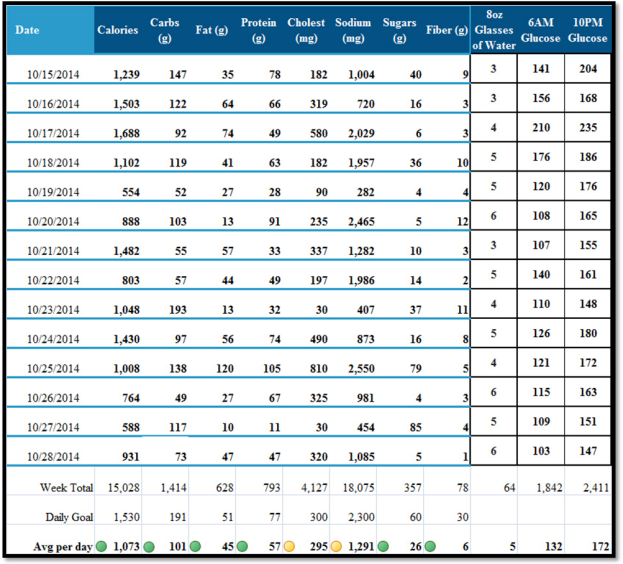The image size is (623, 564).
Task: Click the green indicator next to Protein average 57
Action: point(242,546)
